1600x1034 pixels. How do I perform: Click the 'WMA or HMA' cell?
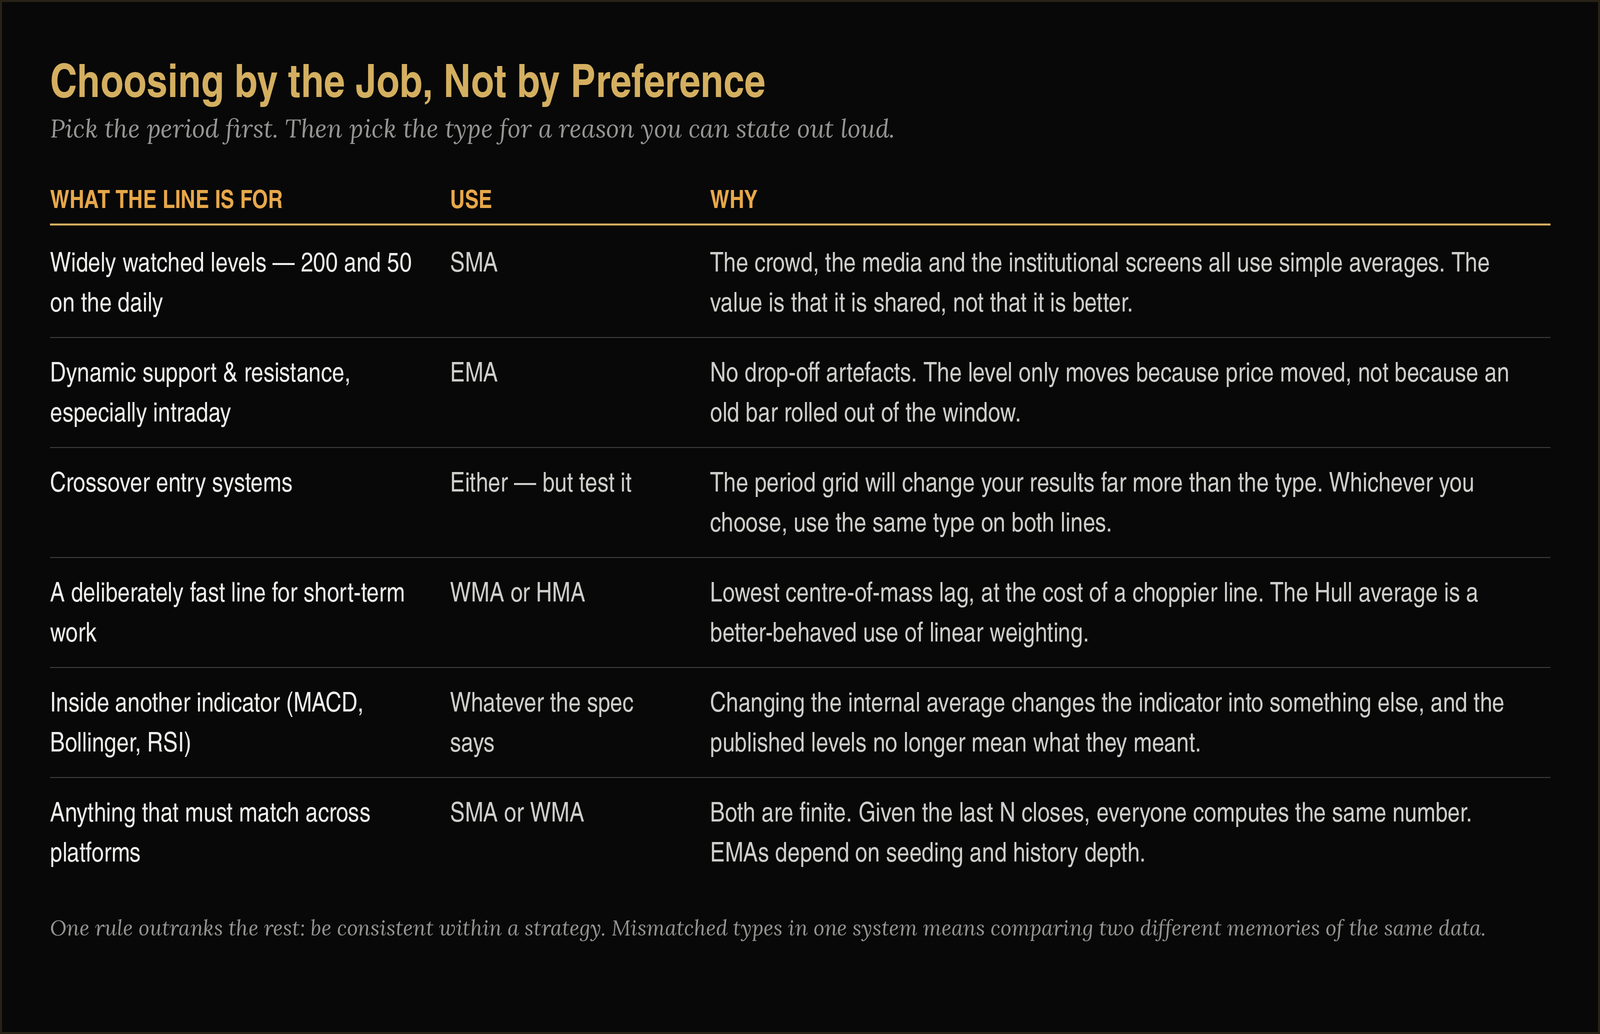tap(517, 593)
